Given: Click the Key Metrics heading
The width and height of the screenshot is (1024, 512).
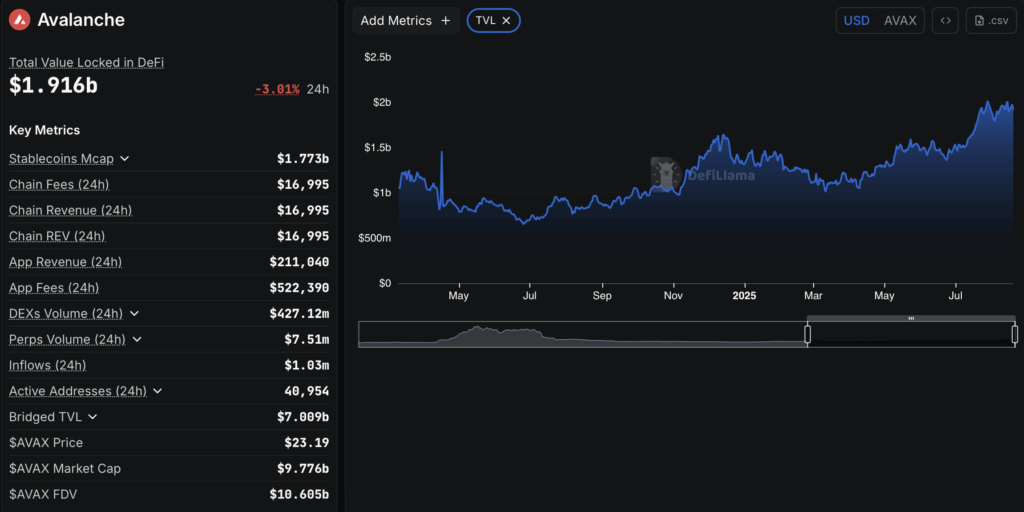Looking at the screenshot, I should pyautogui.click(x=44, y=130).
